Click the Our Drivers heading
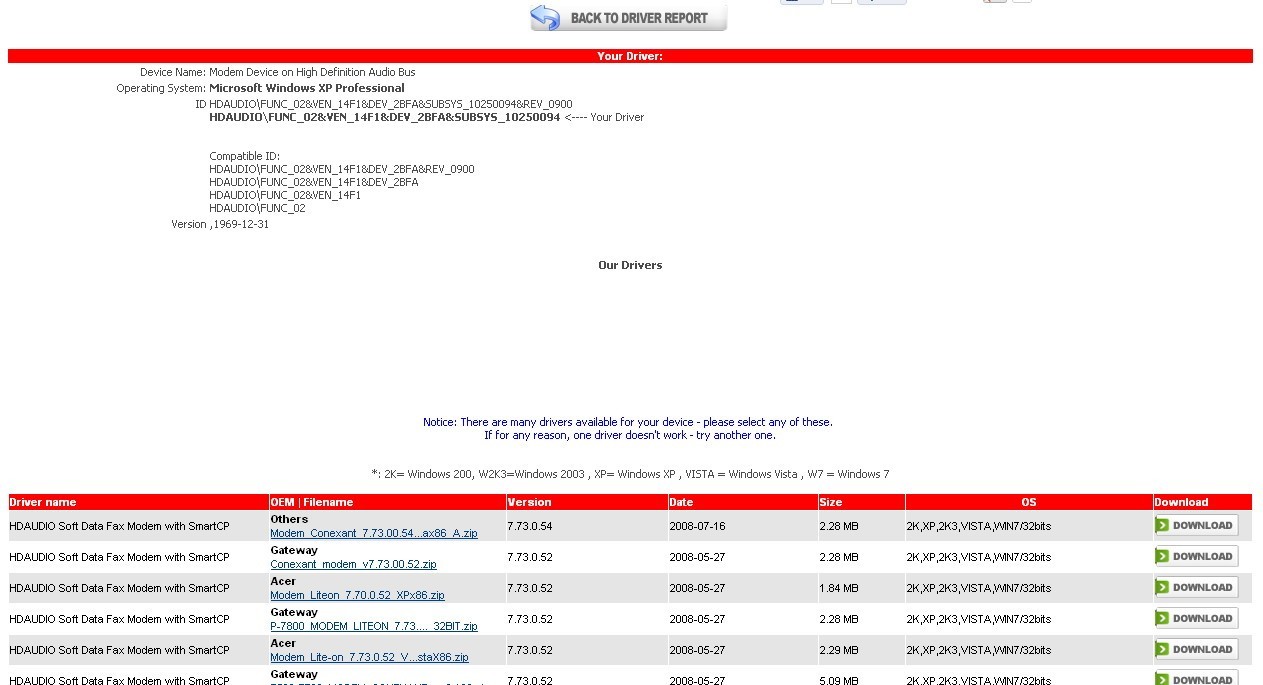Viewport: 1263px width, 685px height. (x=630, y=265)
